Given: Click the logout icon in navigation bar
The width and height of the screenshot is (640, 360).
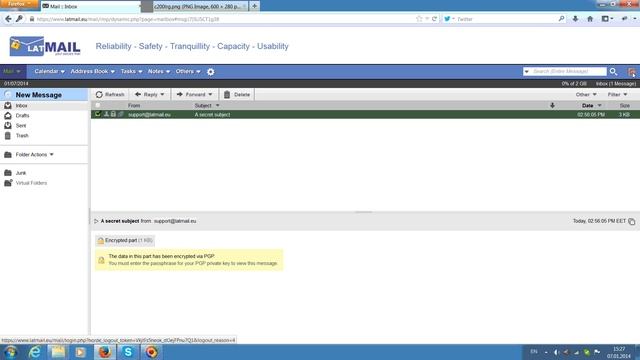Looking at the screenshot, I should [632, 72].
